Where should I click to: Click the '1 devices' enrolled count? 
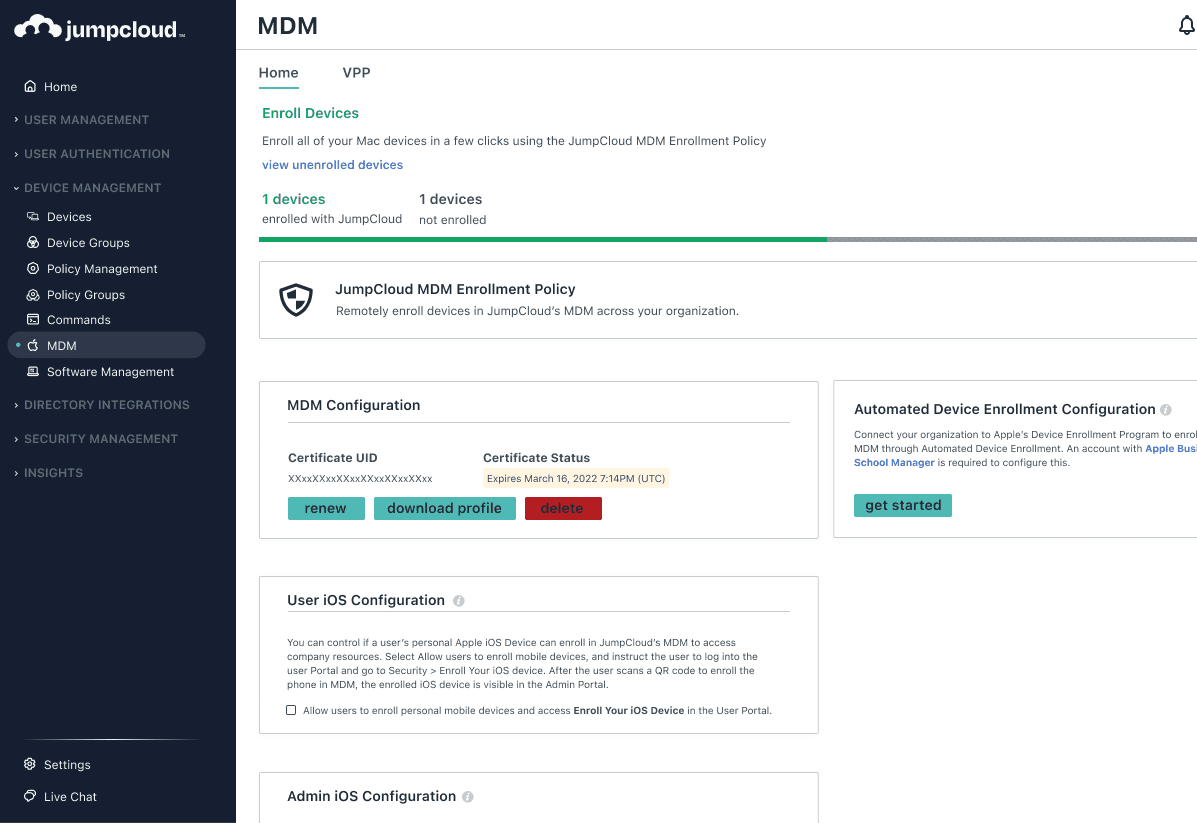coord(293,199)
